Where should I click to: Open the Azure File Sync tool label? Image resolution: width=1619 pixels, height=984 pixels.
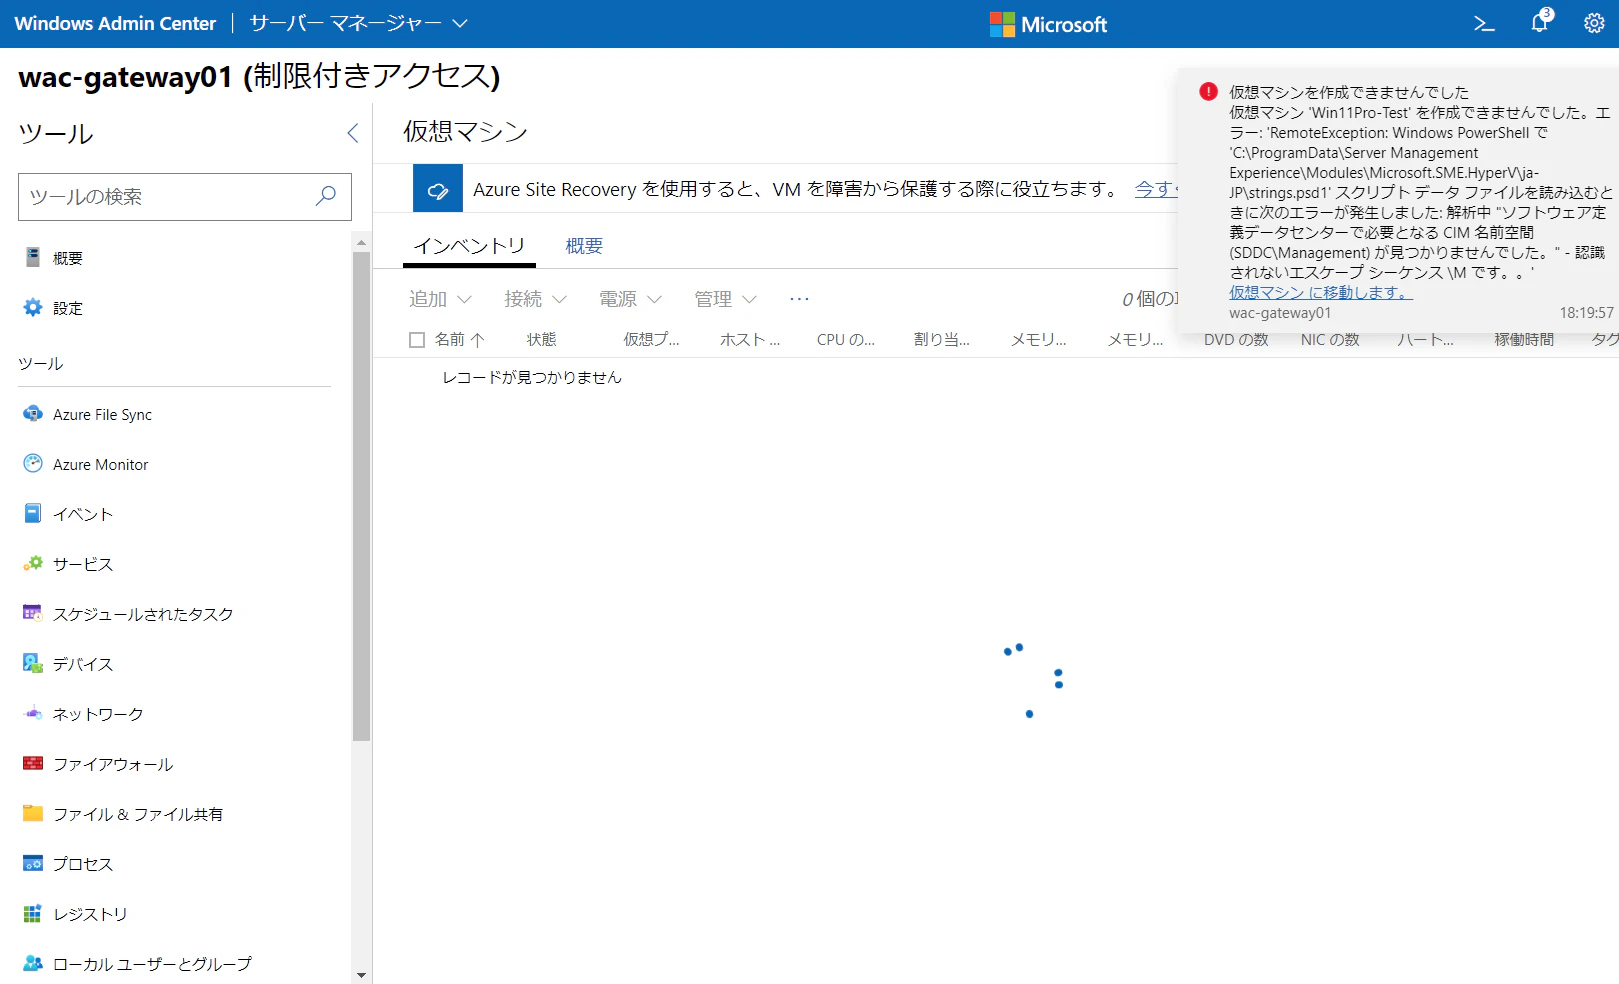click(102, 414)
